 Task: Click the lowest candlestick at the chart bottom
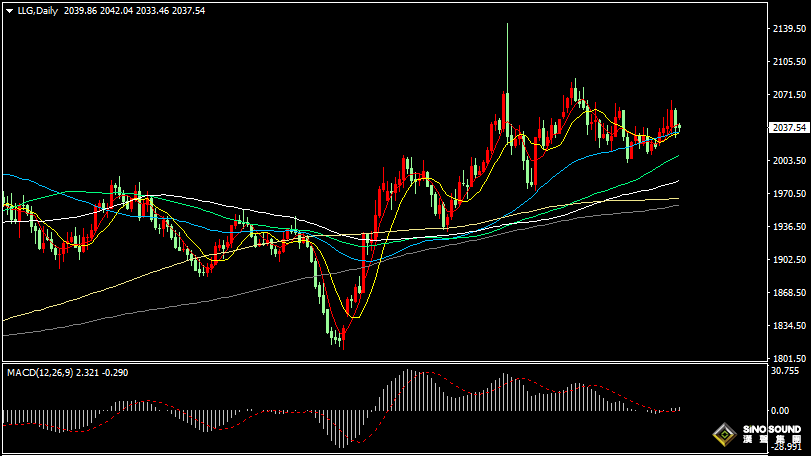coord(340,340)
